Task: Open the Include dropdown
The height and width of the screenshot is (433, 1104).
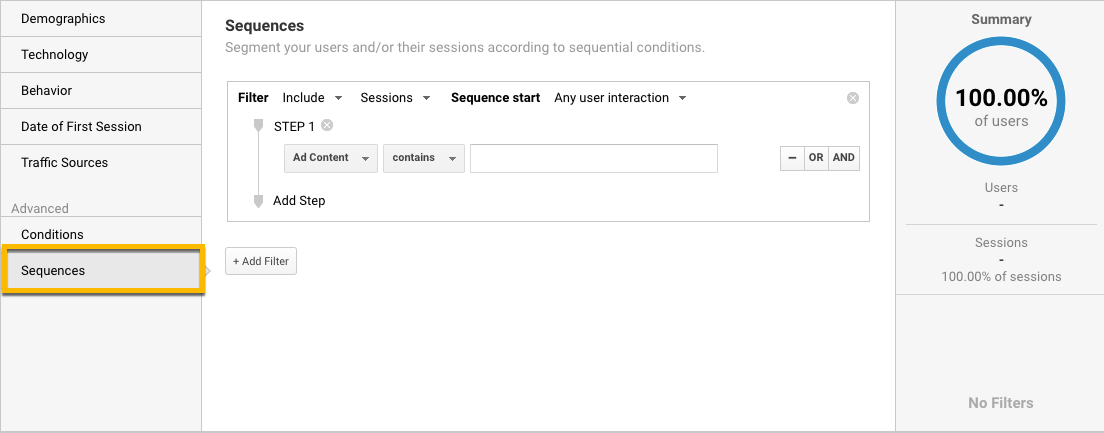Action: coord(312,98)
